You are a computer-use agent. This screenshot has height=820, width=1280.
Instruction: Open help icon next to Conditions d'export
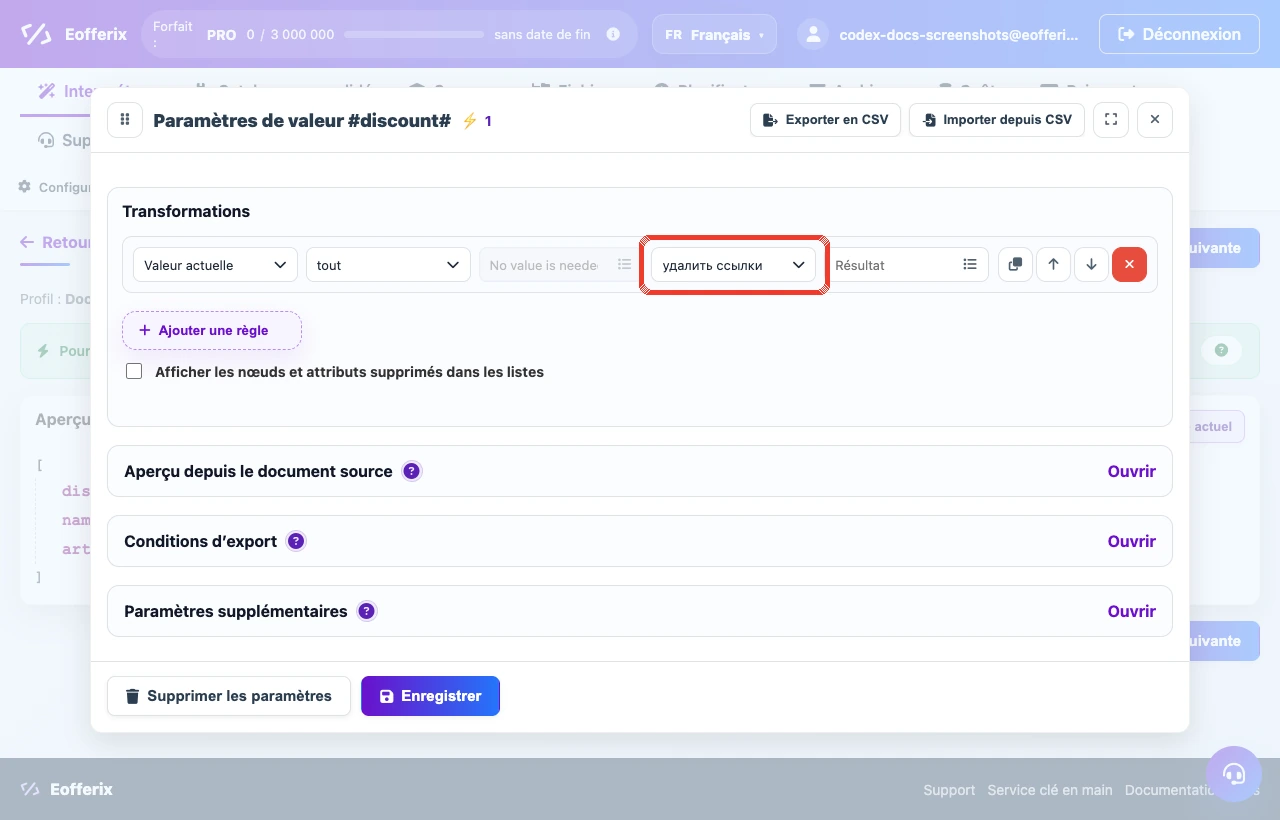[x=295, y=541]
